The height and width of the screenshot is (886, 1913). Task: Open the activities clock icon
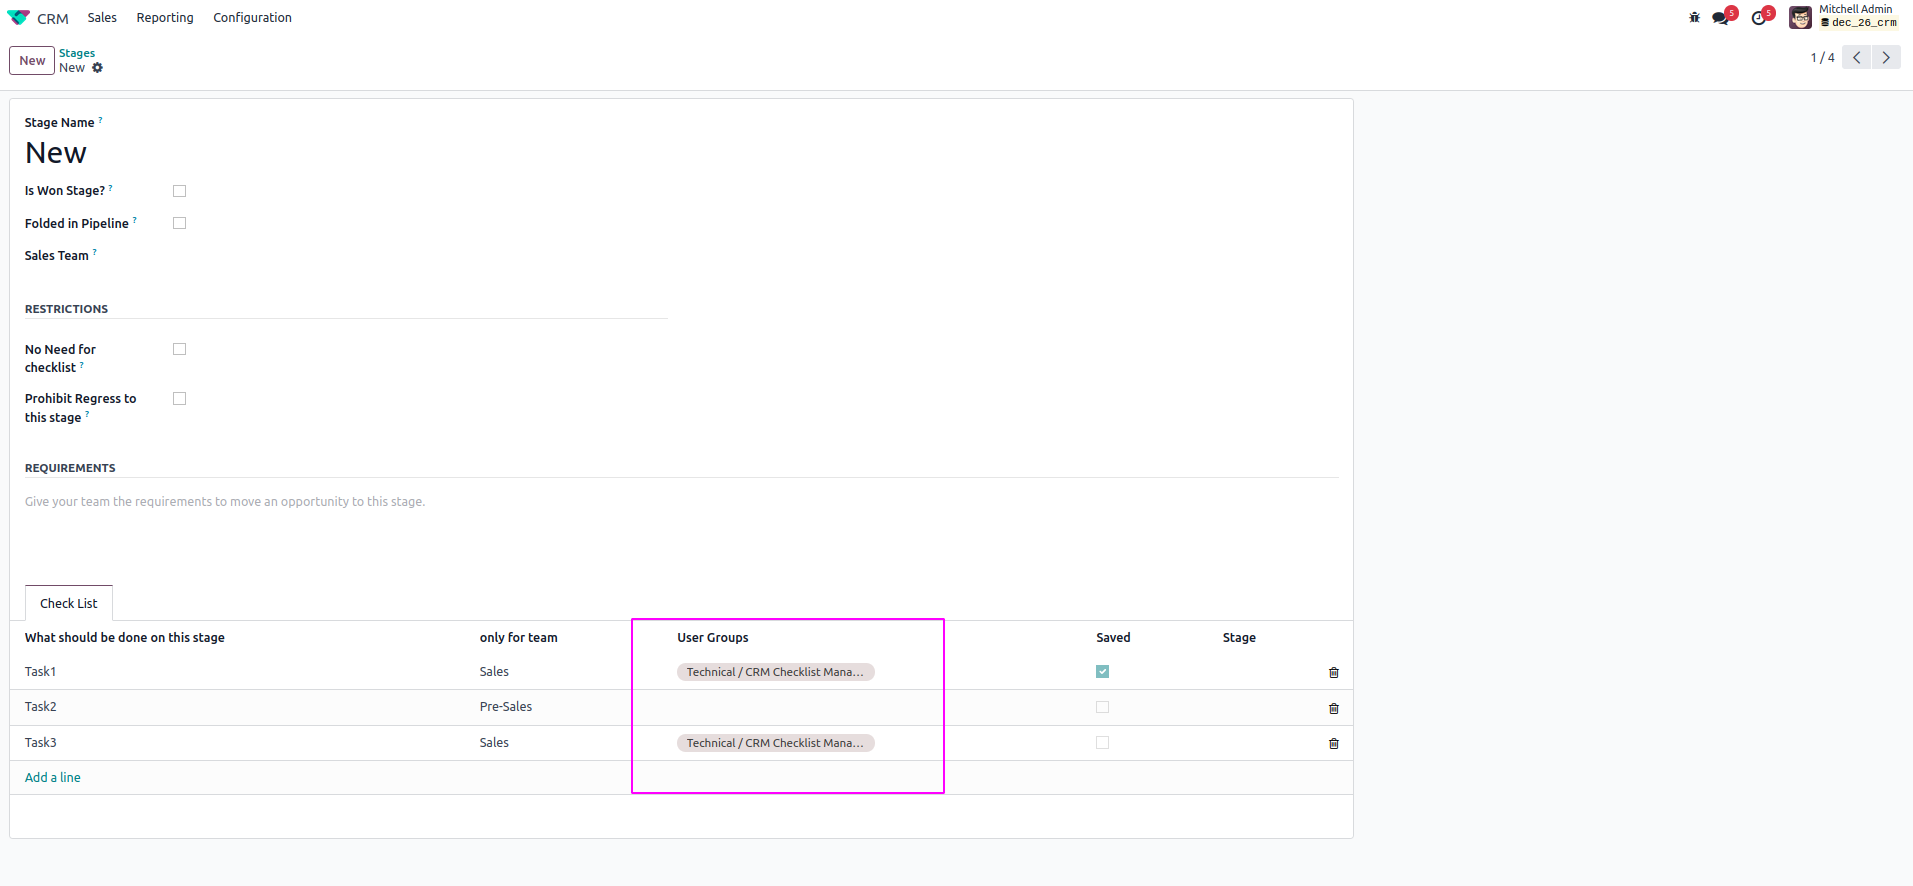[1759, 18]
